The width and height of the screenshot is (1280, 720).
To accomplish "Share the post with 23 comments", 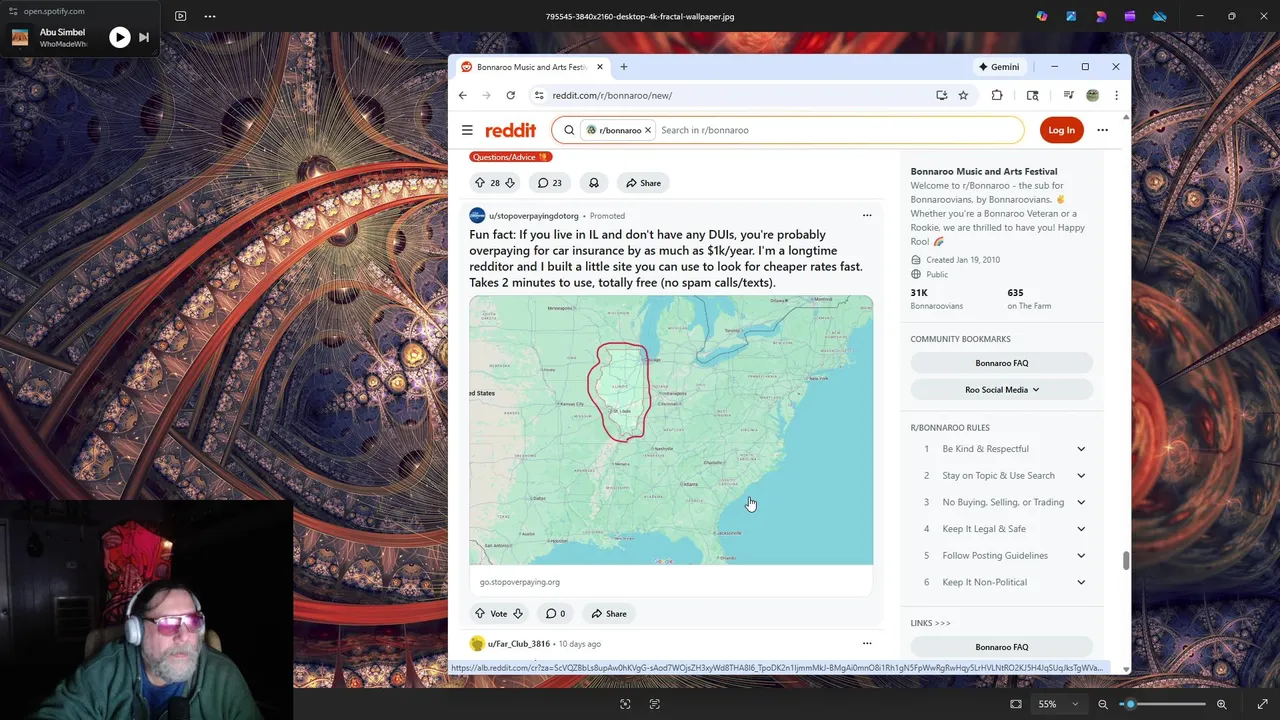I will (x=643, y=183).
